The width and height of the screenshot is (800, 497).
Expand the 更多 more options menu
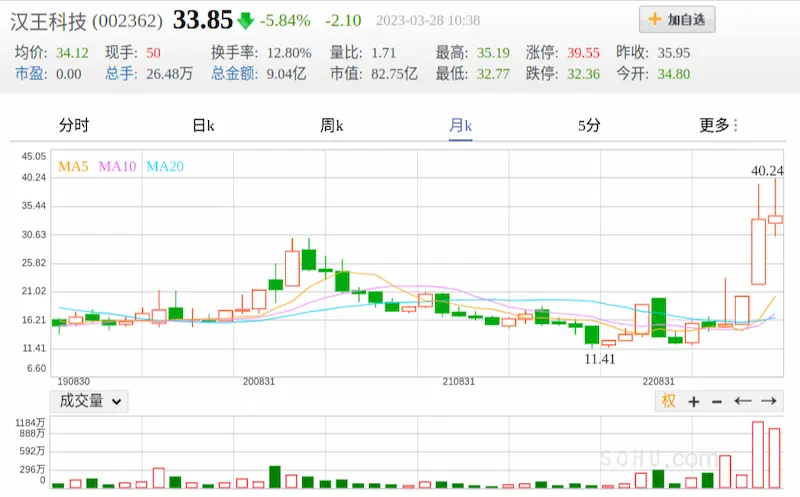(x=718, y=125)
